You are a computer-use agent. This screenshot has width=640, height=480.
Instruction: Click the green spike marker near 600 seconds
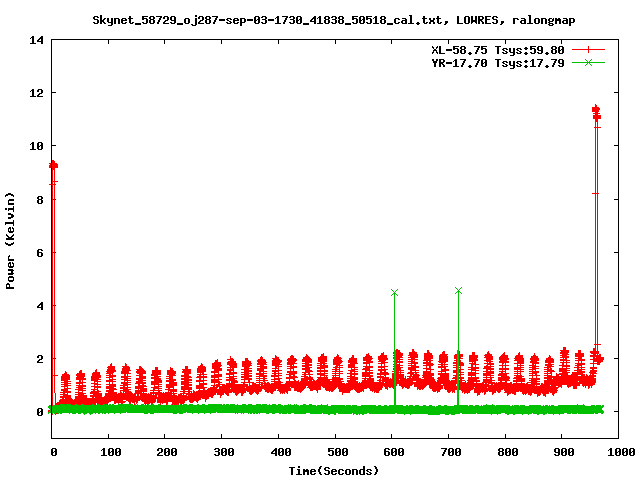click(394, 293)
